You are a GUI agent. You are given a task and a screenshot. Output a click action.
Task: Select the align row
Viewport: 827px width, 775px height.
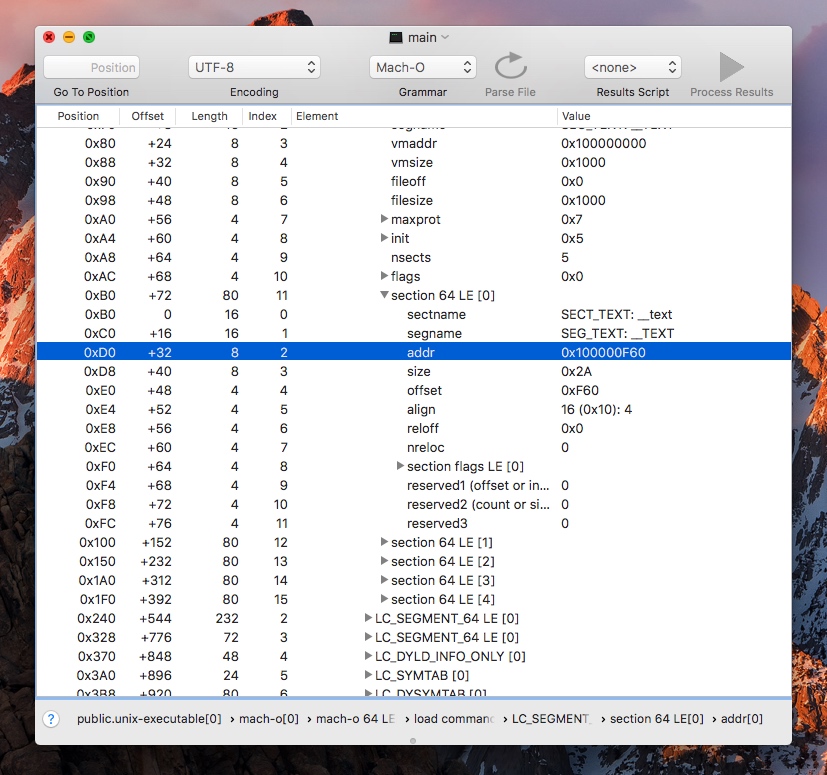click(x=414, y=409)
